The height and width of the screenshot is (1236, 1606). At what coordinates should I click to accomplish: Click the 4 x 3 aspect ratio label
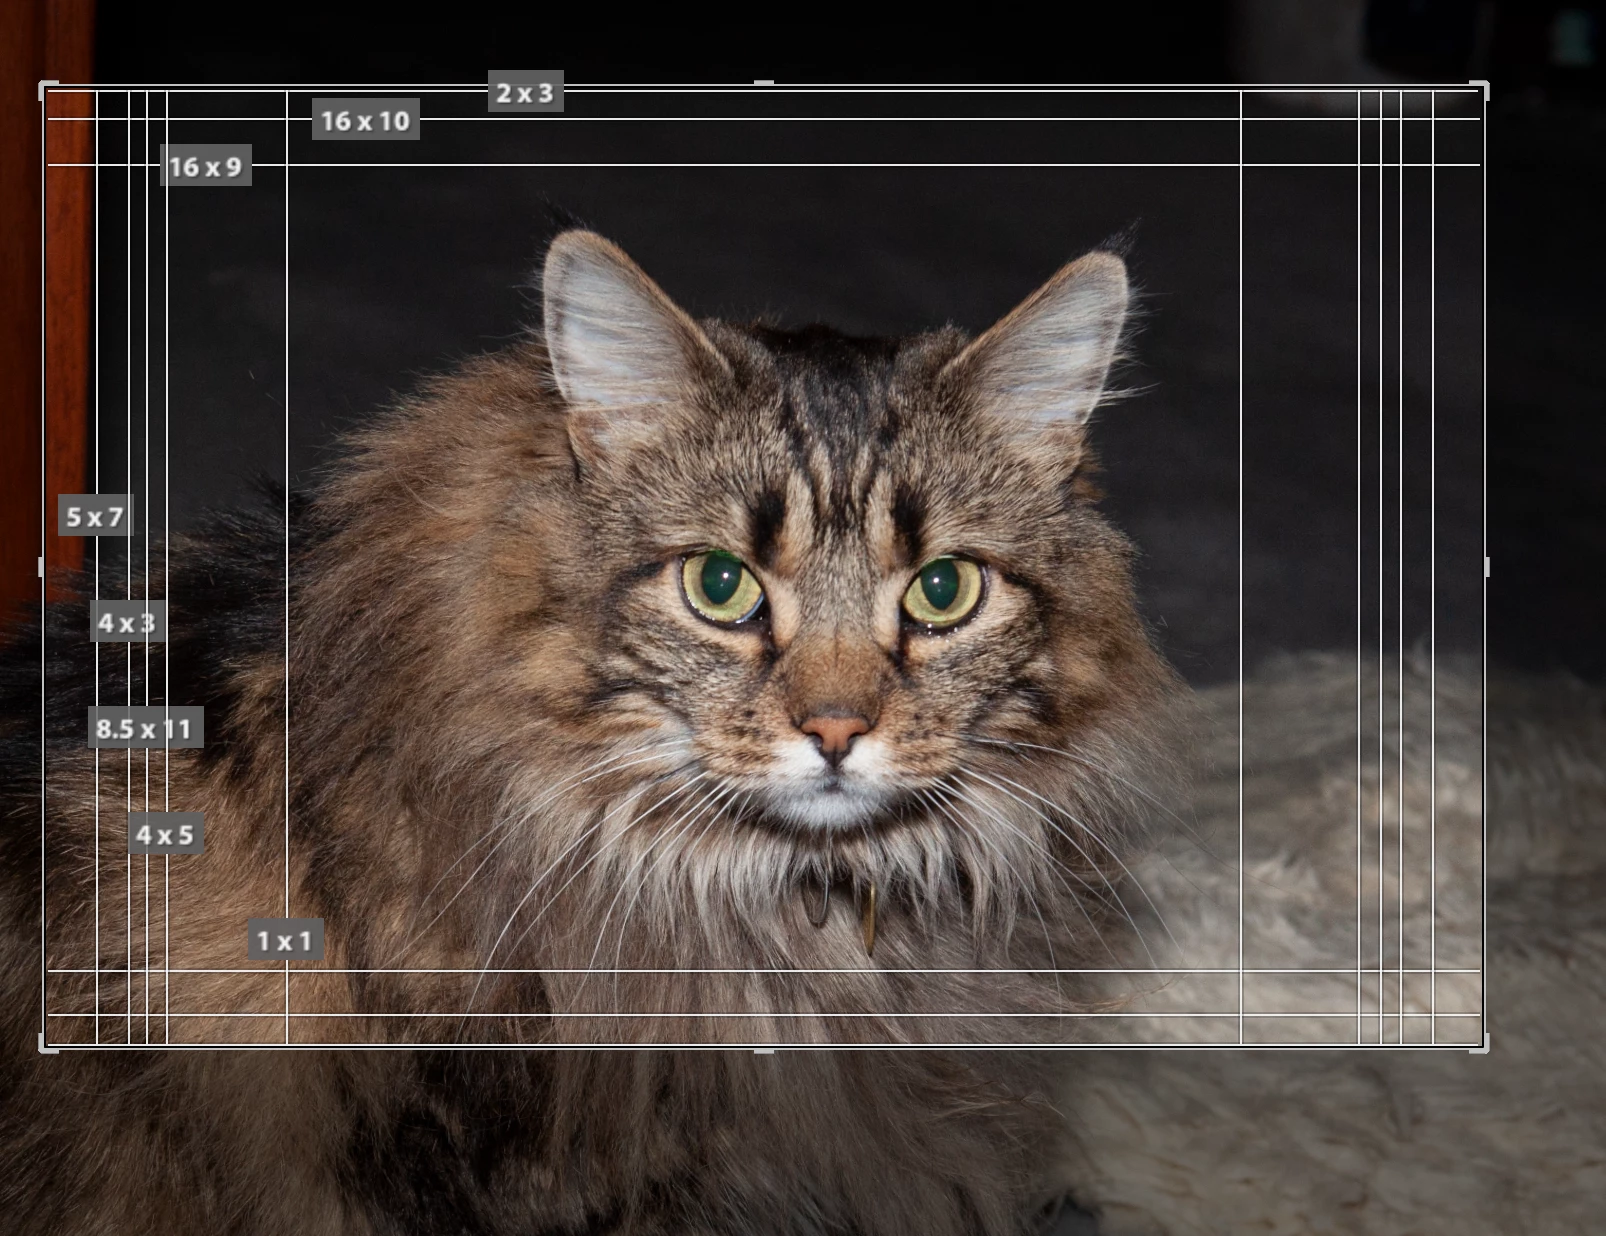127,622
